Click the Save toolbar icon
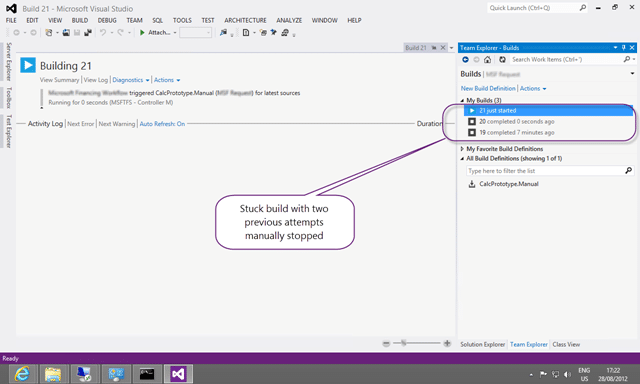 [77, 33]
